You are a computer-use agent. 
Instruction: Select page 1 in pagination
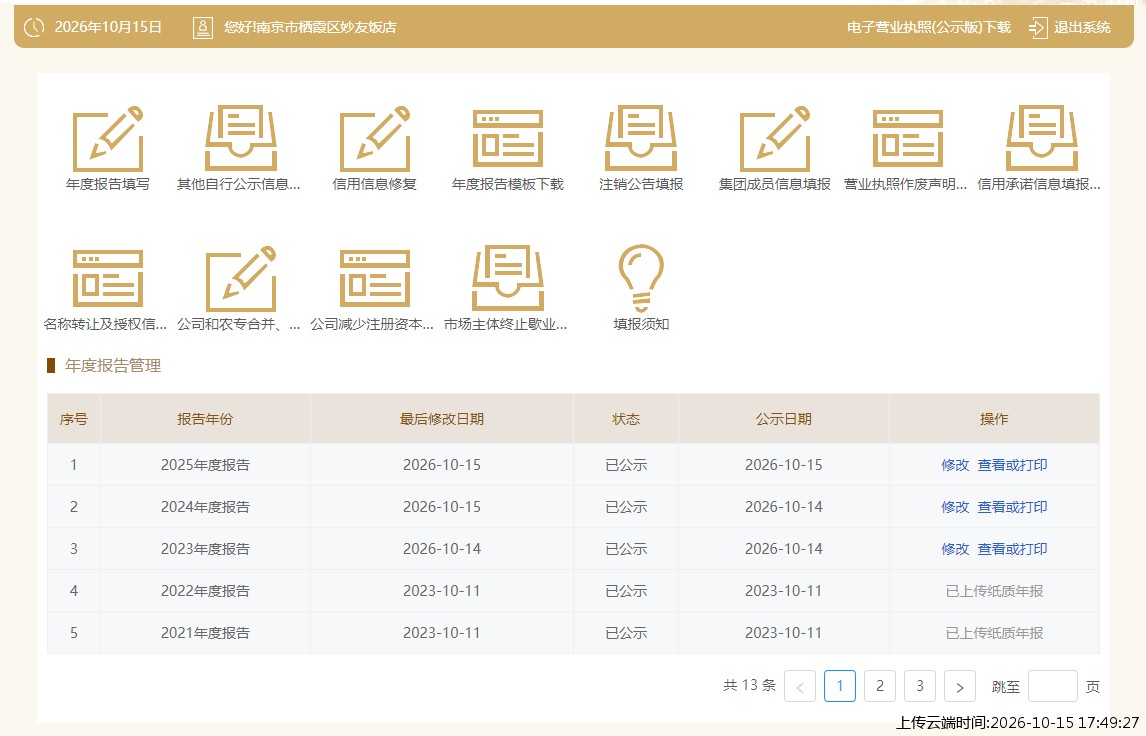(840, 686)
